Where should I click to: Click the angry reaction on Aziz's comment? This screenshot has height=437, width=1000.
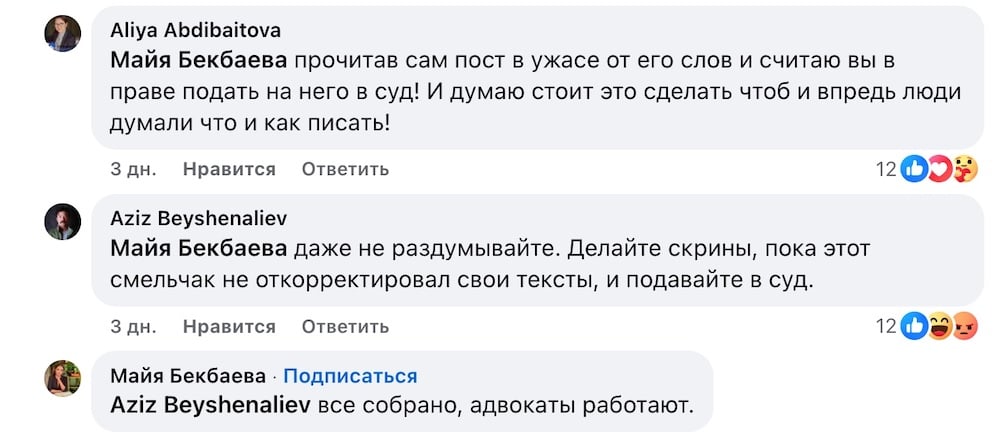pos(965,327)
